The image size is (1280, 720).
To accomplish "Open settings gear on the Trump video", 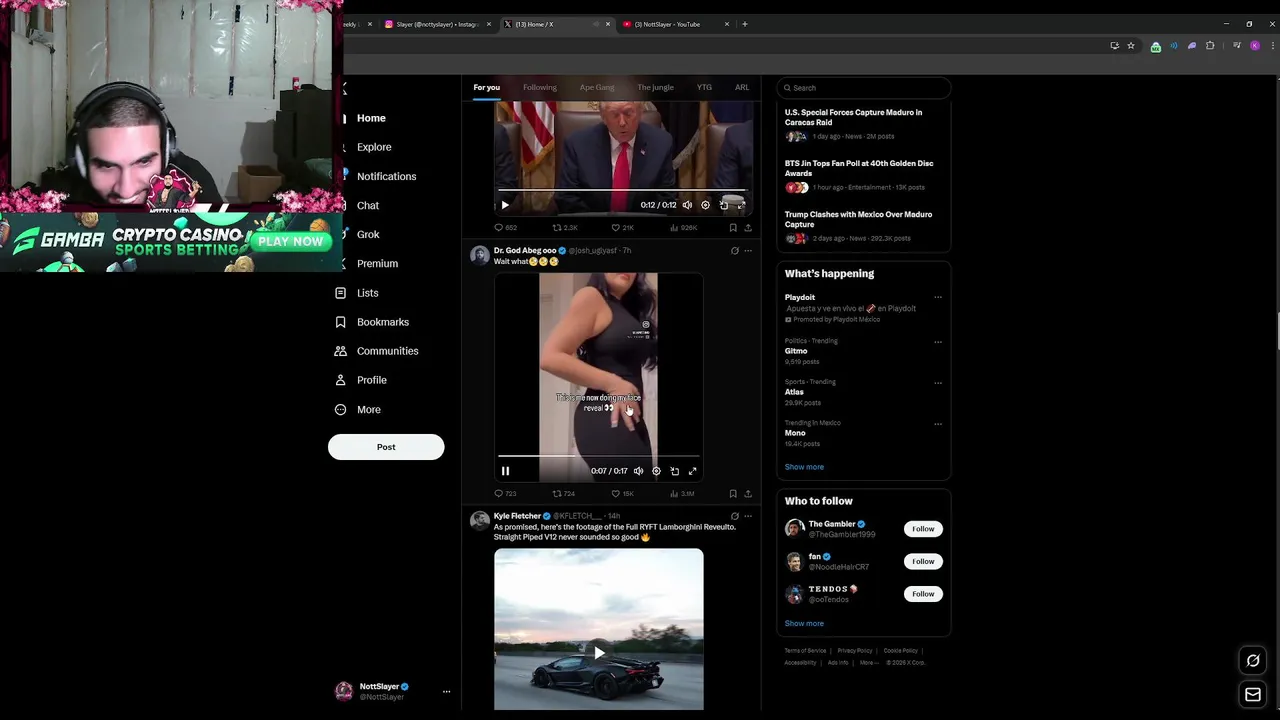I will pyautogui.click(x=705, y=205).
